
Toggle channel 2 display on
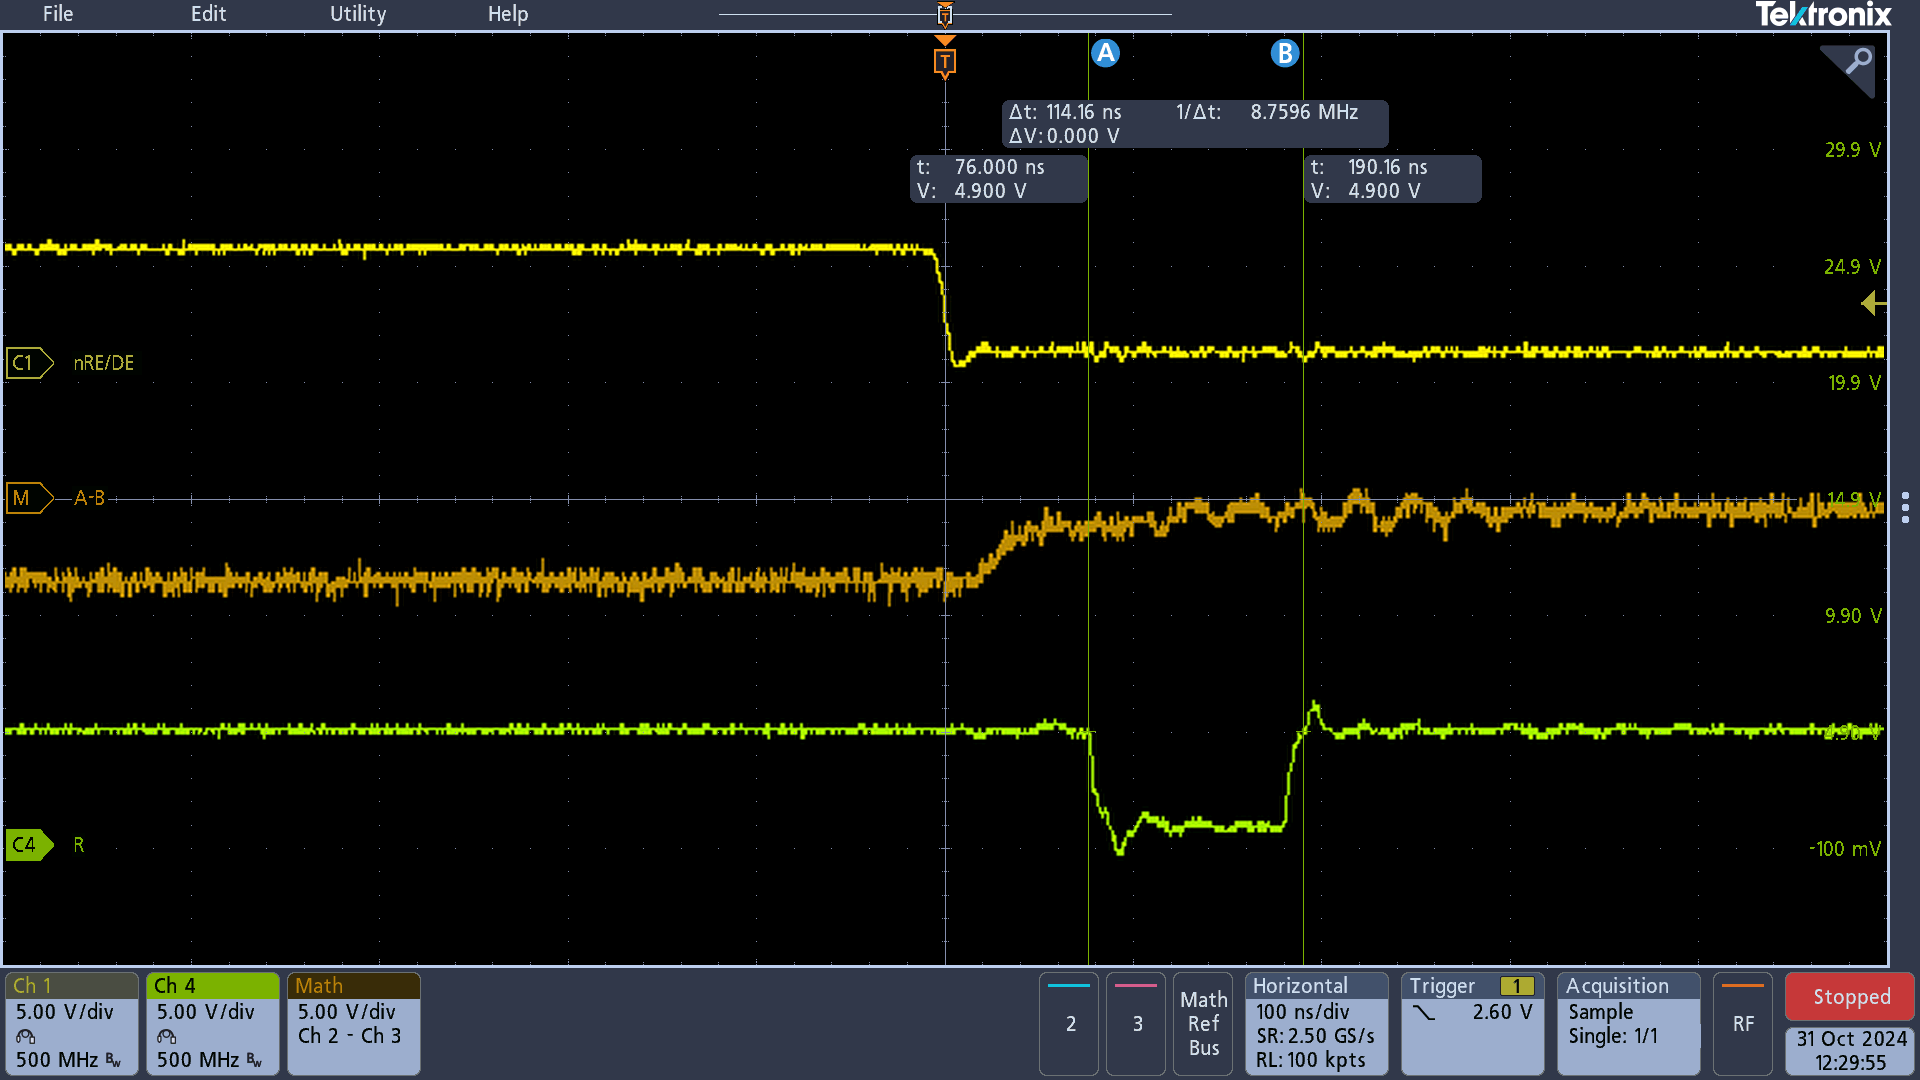coord(1069,1023)
